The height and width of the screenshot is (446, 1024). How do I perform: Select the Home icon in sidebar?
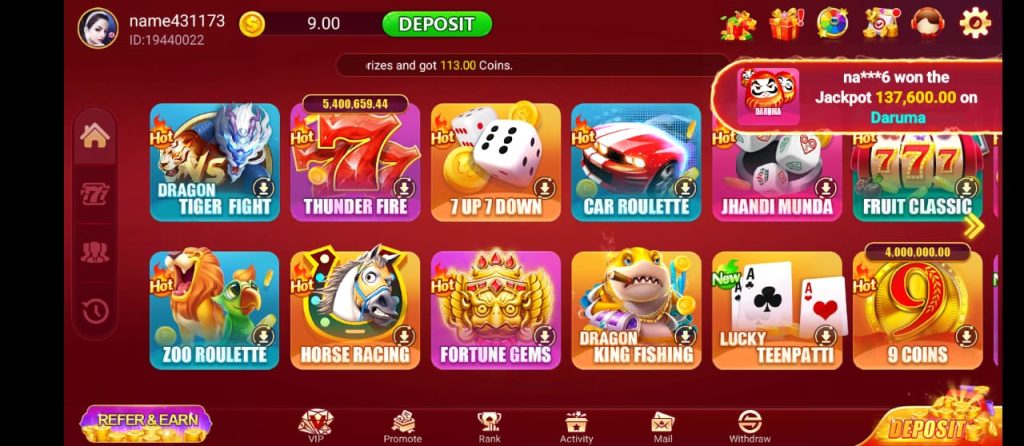click(x=95, y=135)
